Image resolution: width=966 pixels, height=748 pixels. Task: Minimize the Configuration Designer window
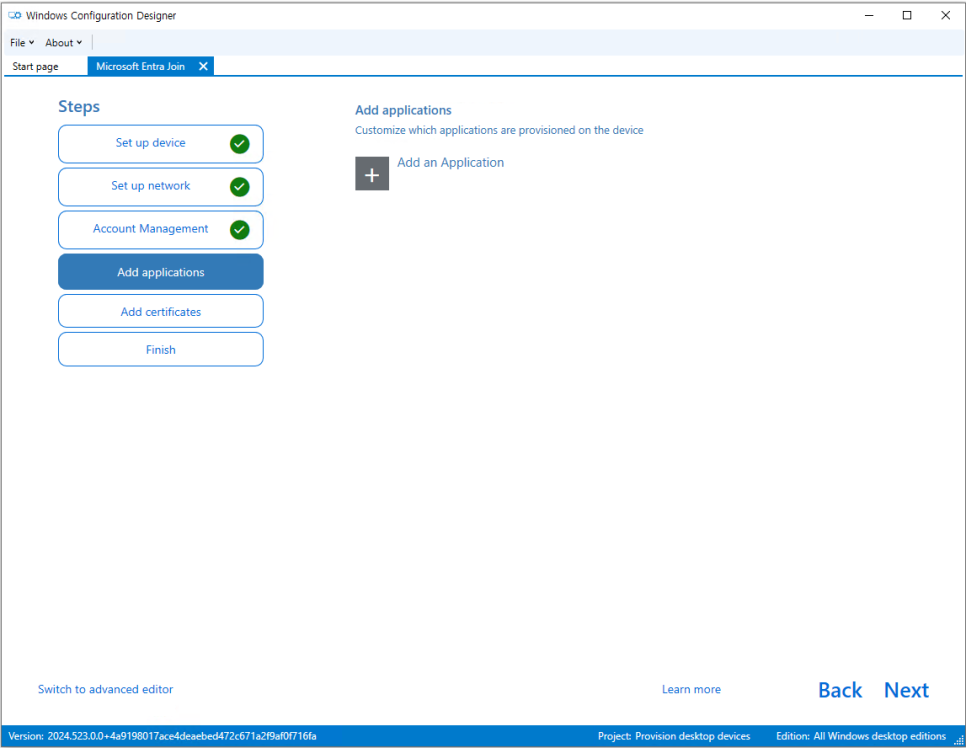click(869, 15)
